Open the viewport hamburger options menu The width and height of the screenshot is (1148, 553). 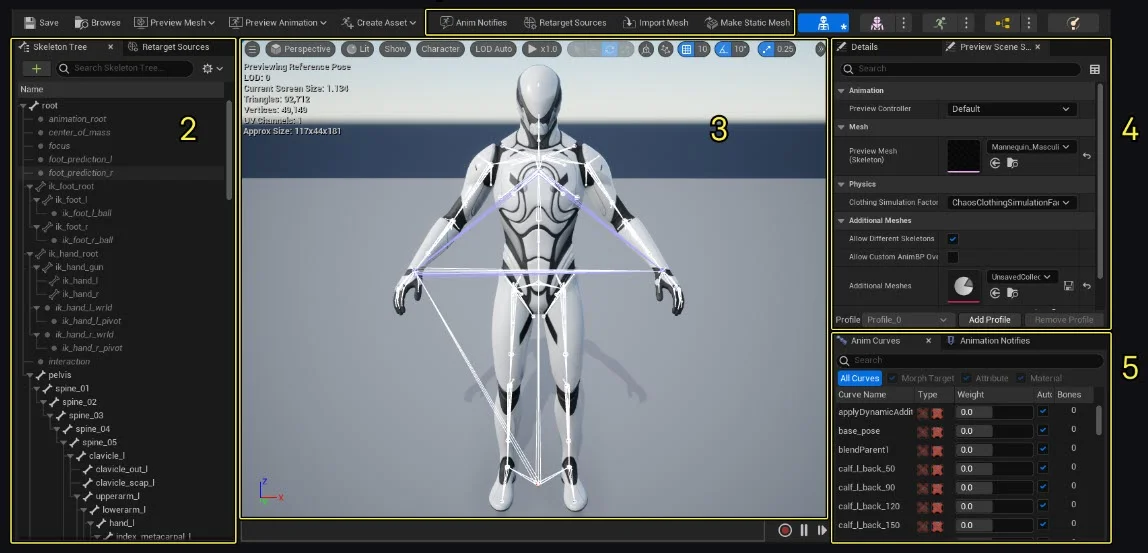coord(253,49)
